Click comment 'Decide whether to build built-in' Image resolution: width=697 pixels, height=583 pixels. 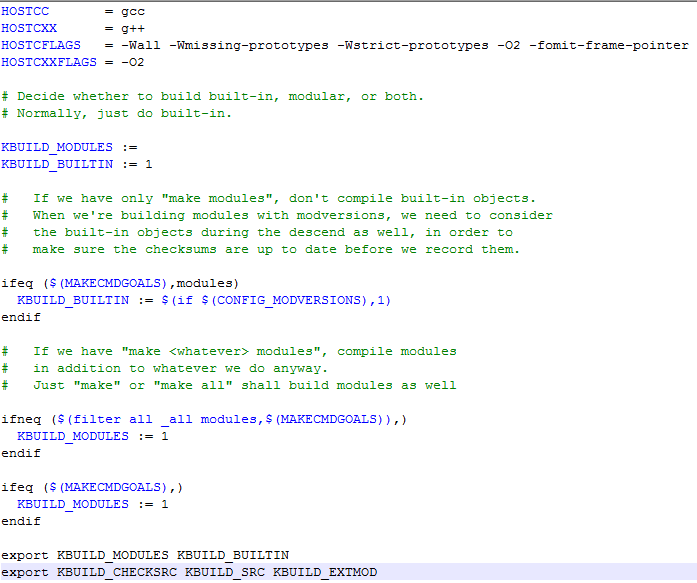(148, 96)
